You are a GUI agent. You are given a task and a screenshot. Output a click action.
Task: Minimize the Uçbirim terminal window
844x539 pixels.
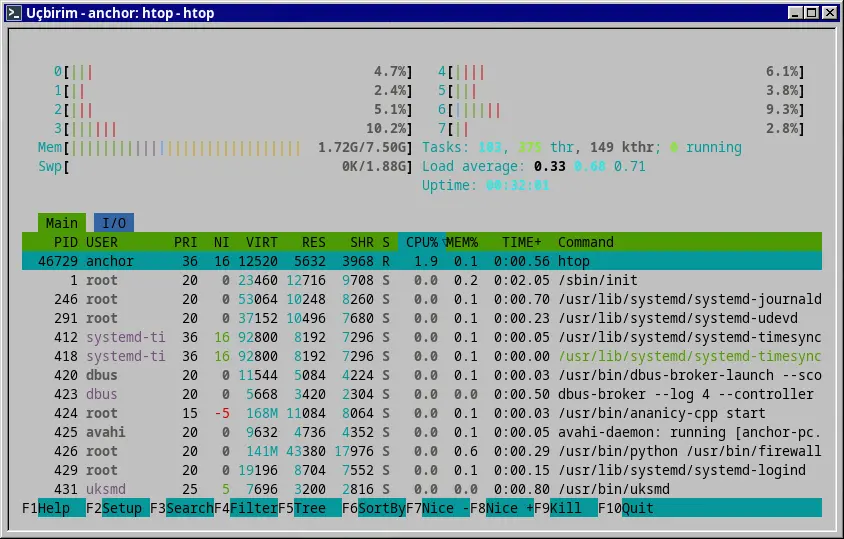point(795,13)
